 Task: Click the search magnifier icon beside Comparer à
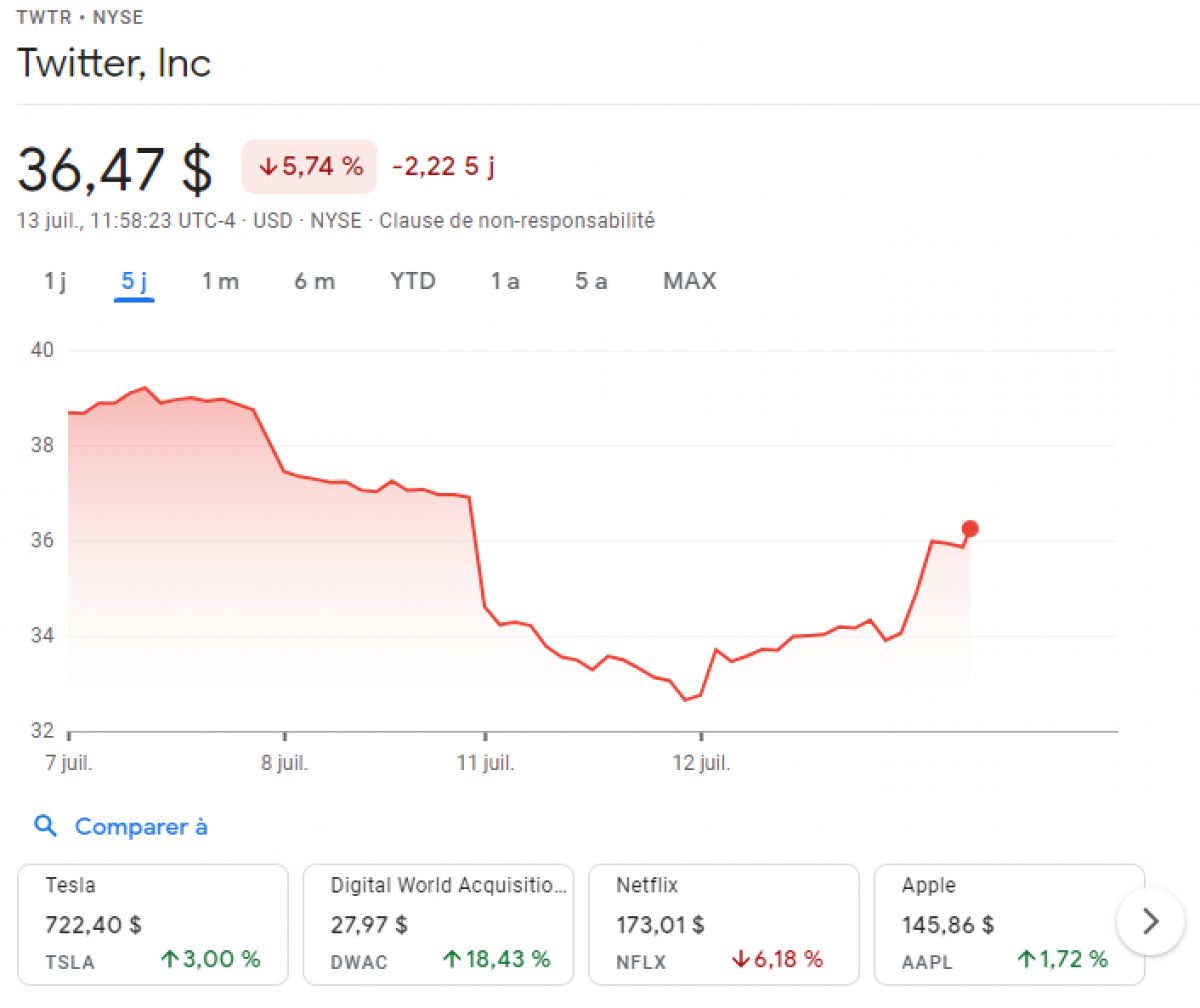point(45,826)
